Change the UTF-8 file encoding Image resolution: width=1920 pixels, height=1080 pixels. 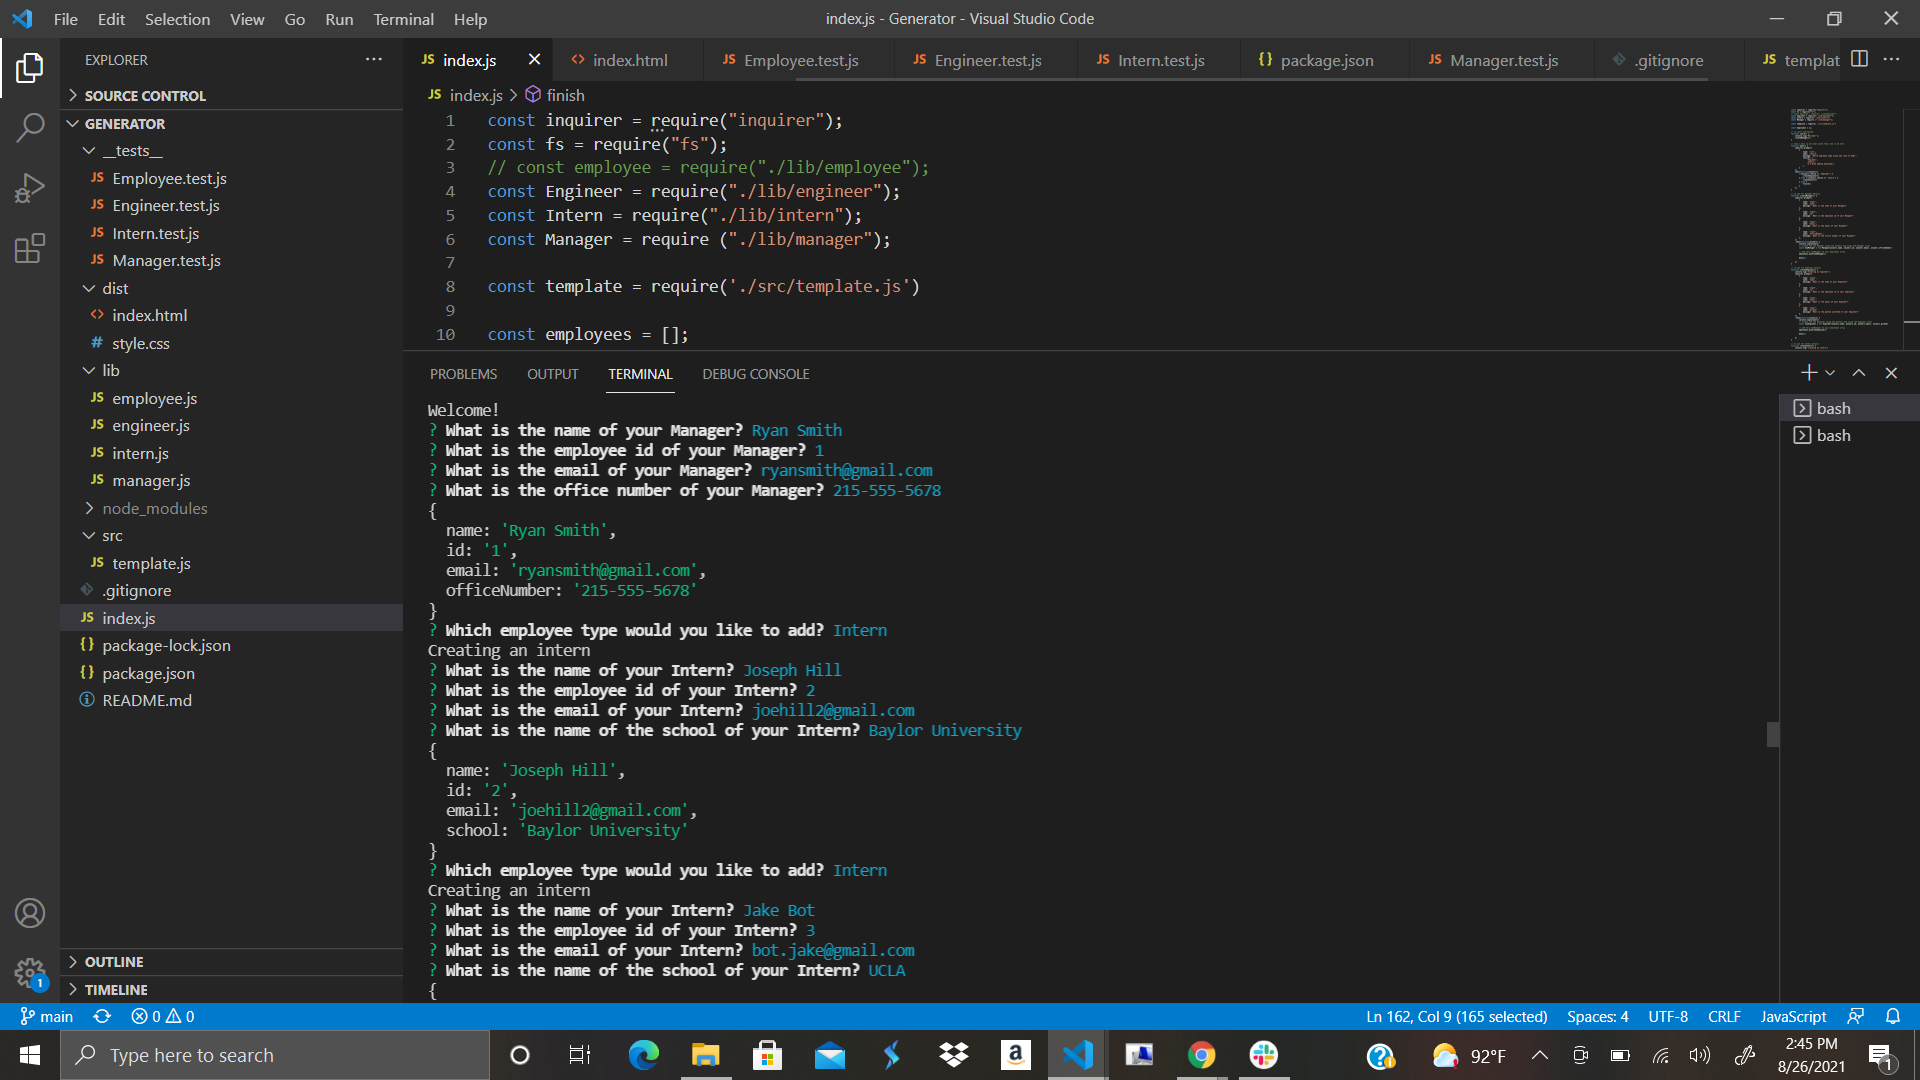click(x=1667, y=1016)
